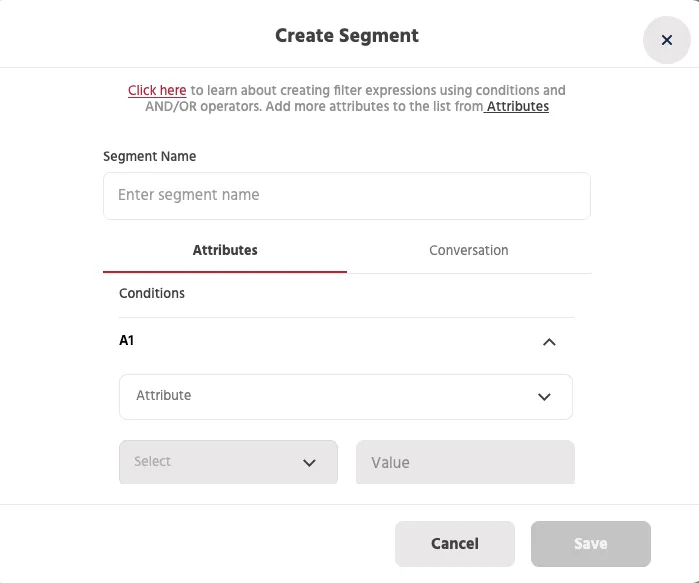Close the Create Segment dialog with X
Viewport: 699px width, 583px height.
[666, 40]
